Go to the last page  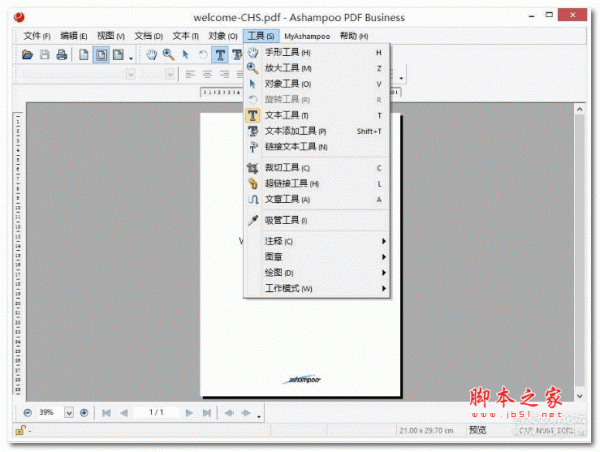(207, 413)
